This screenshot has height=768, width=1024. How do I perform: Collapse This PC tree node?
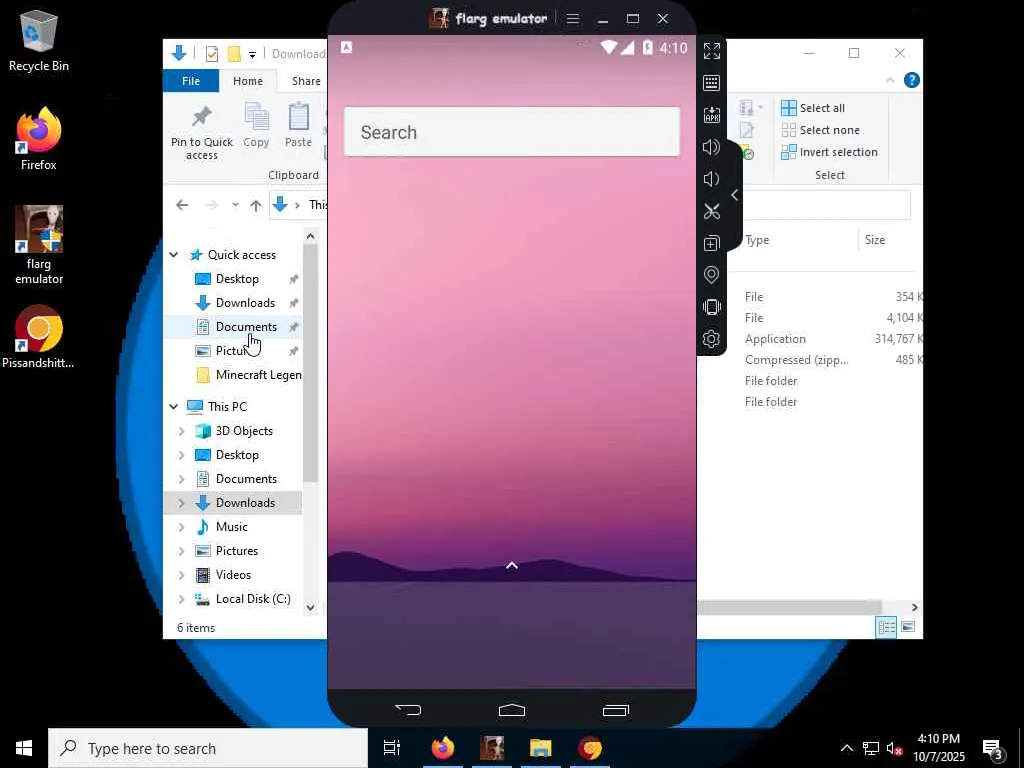[174, 406]
